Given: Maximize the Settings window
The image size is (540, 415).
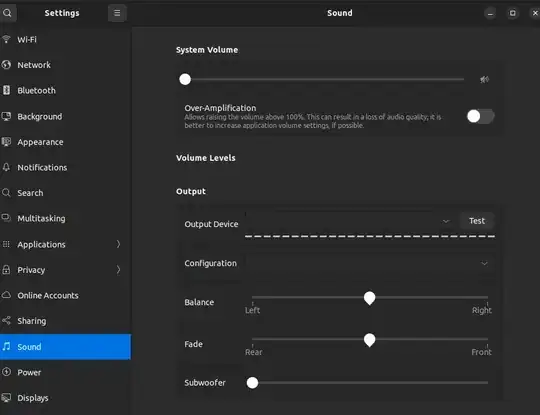Looking at the screenshot, I should pos(512,13).
